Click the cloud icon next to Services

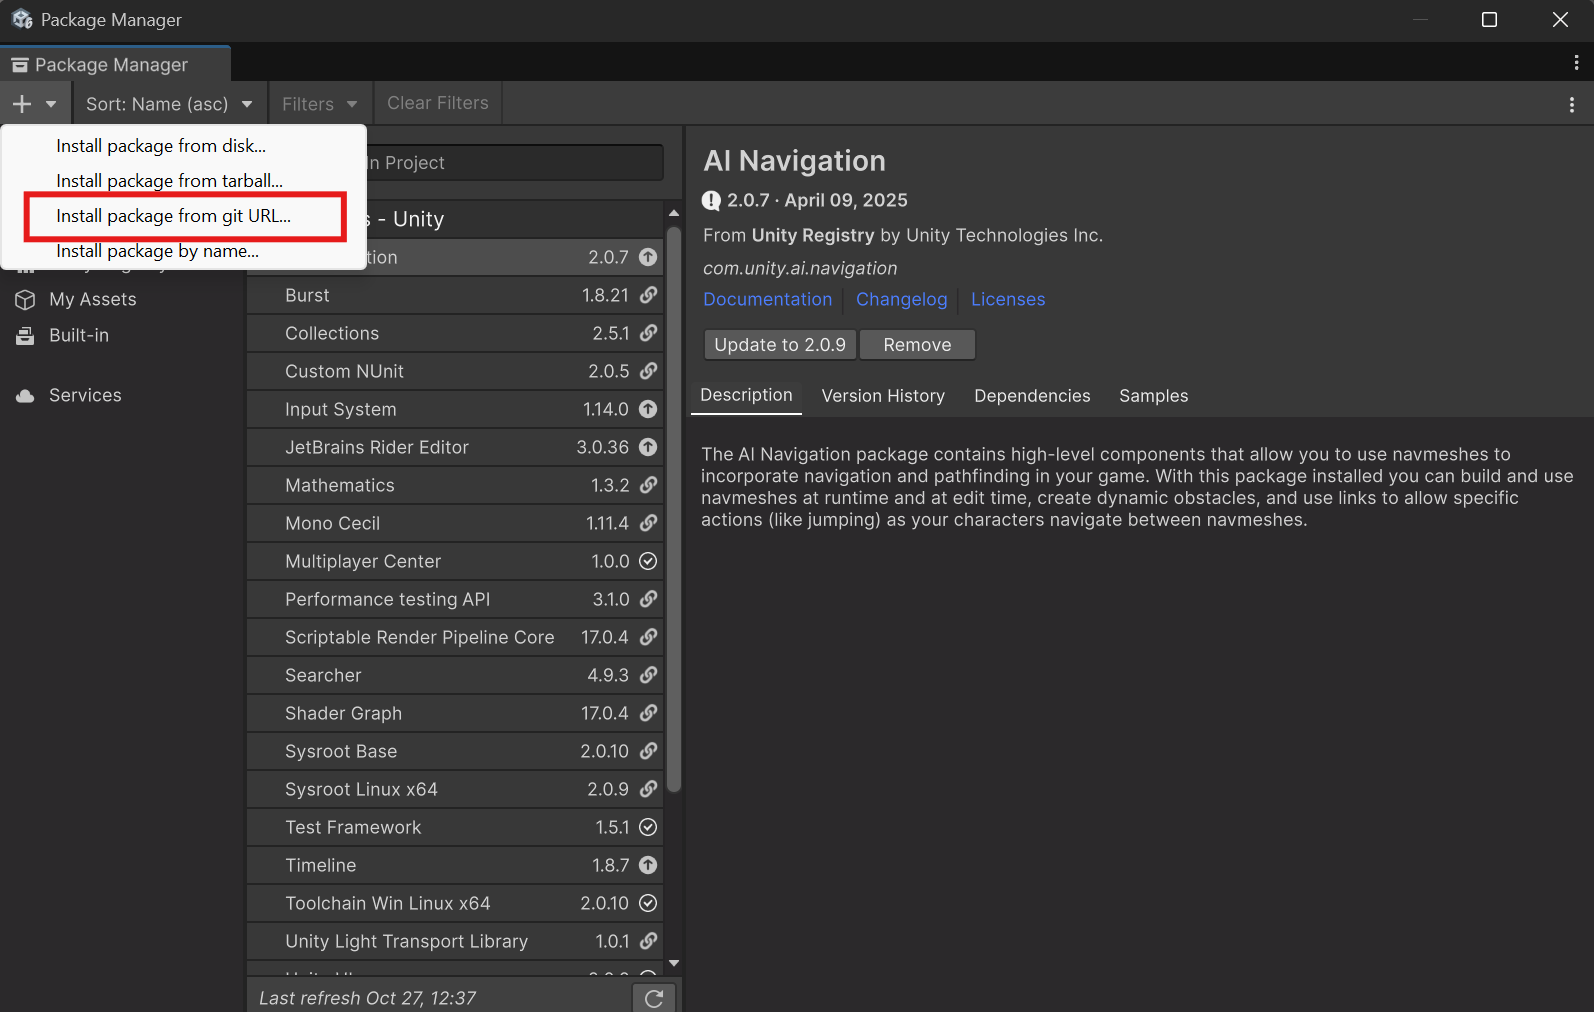25,396
